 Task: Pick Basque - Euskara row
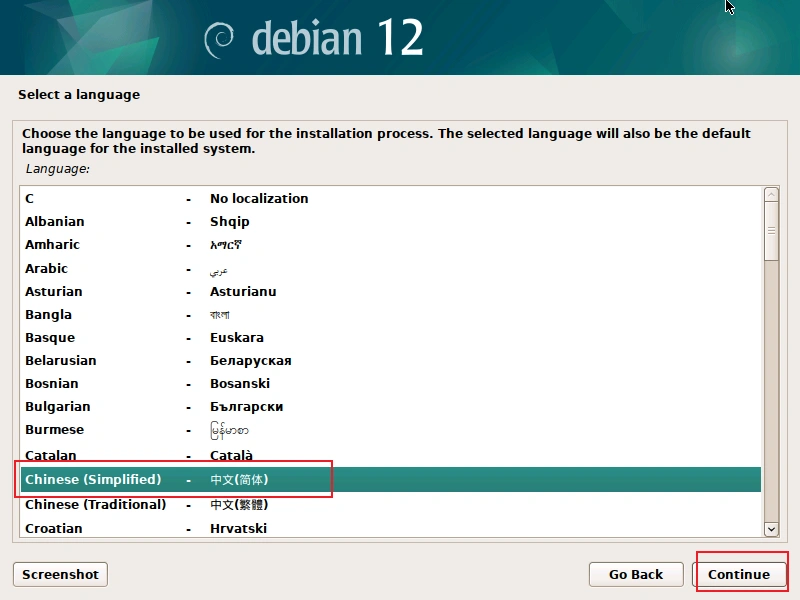click(x=391, y=337)
